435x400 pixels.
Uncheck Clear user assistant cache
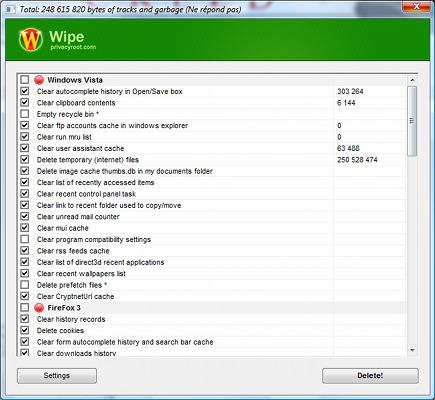click(25, 148)
